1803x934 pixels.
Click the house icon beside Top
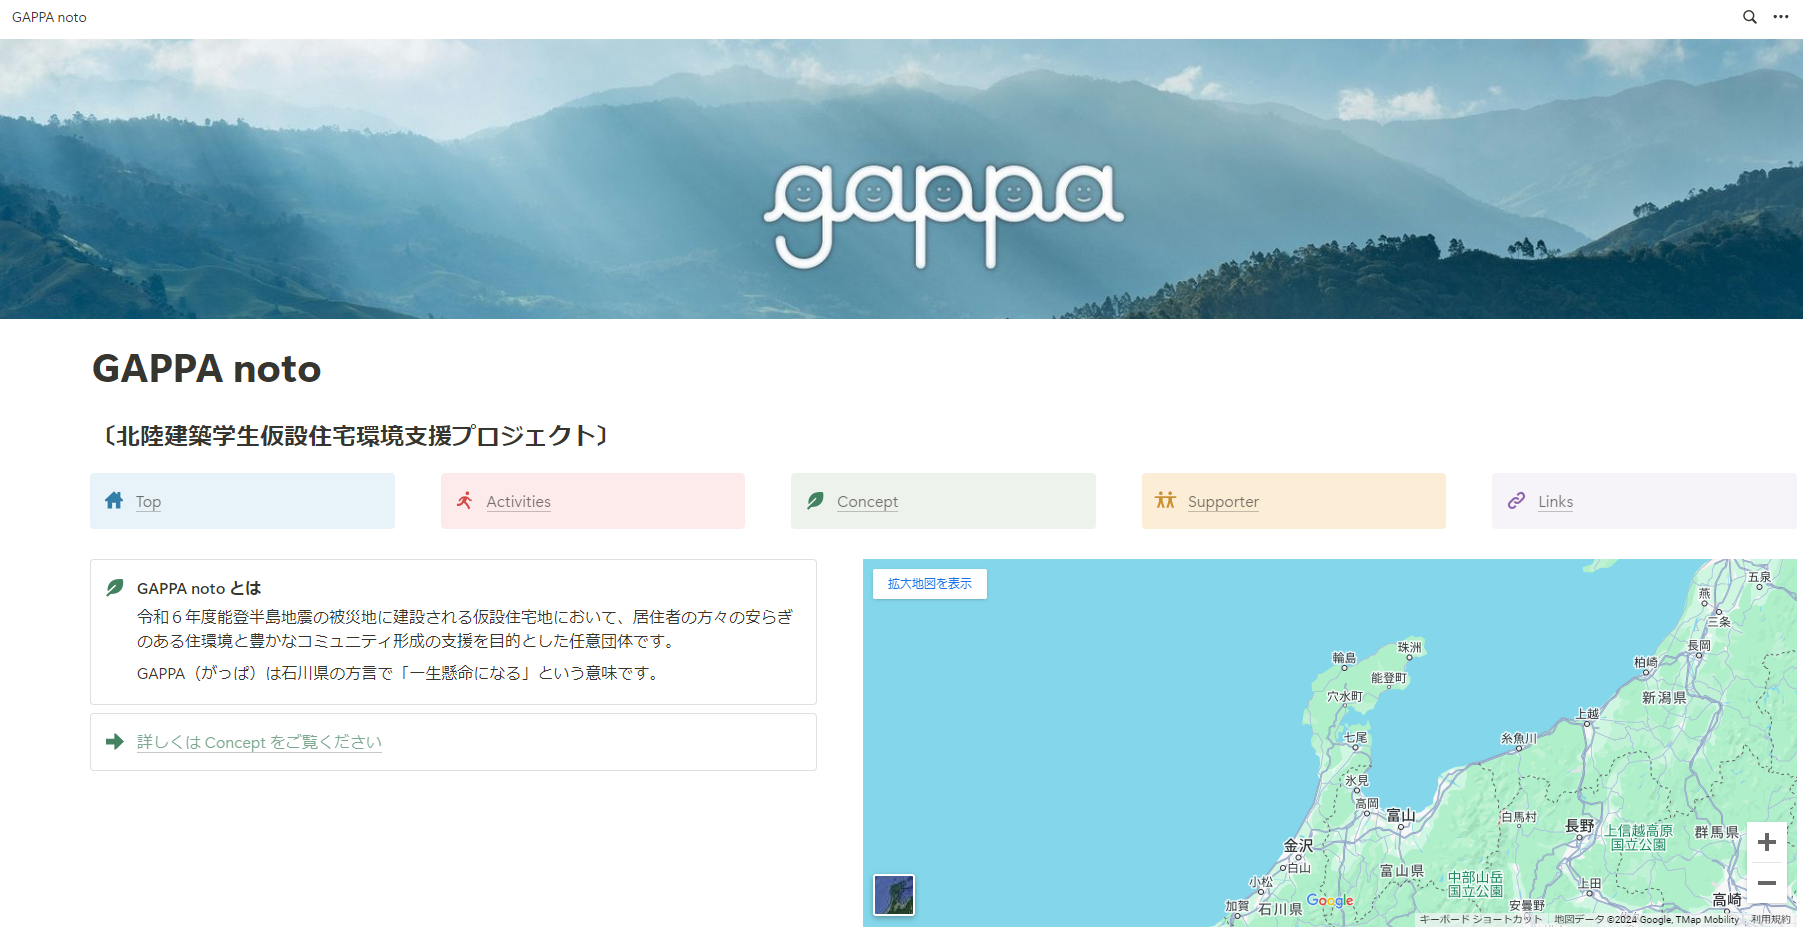point(114,500)
